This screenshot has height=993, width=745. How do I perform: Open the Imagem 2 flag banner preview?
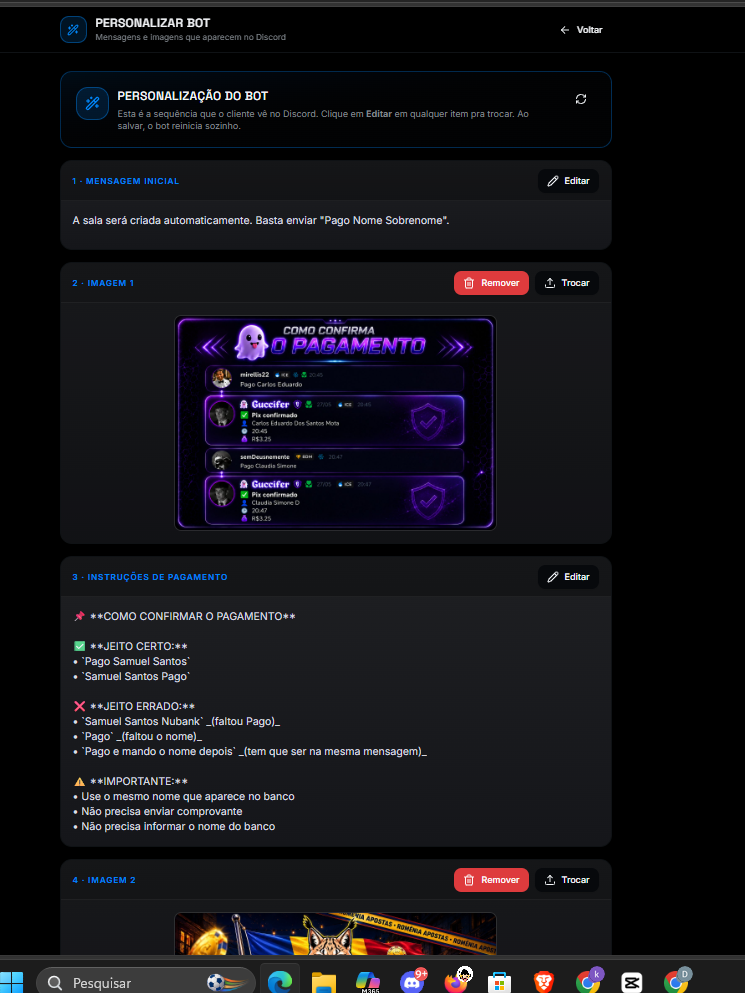[x=335, y=933]
